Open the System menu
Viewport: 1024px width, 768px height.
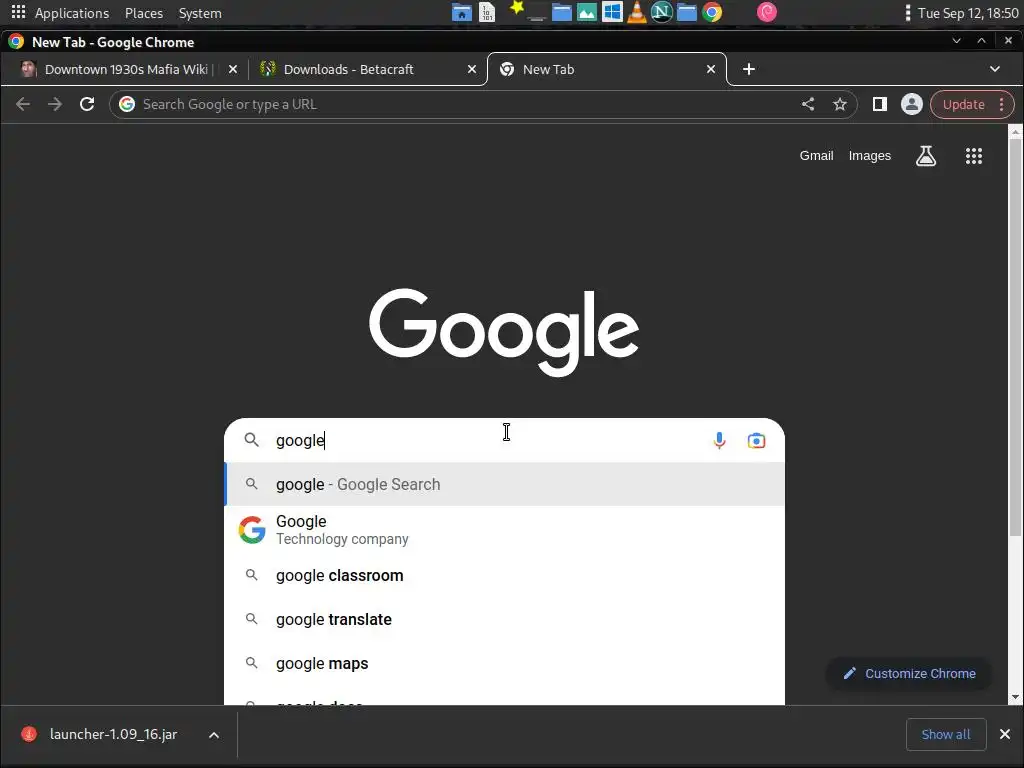tap(200, 13)
